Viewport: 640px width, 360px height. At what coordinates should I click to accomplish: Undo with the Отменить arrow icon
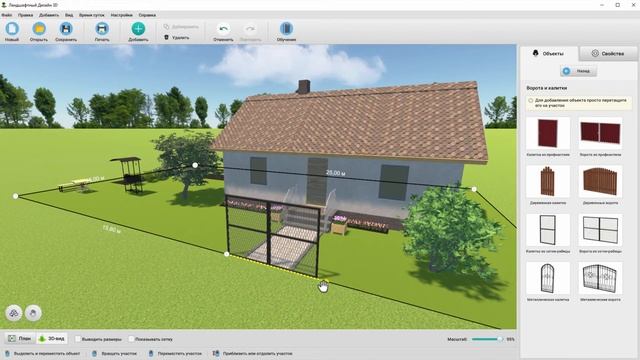pos(223,29)
